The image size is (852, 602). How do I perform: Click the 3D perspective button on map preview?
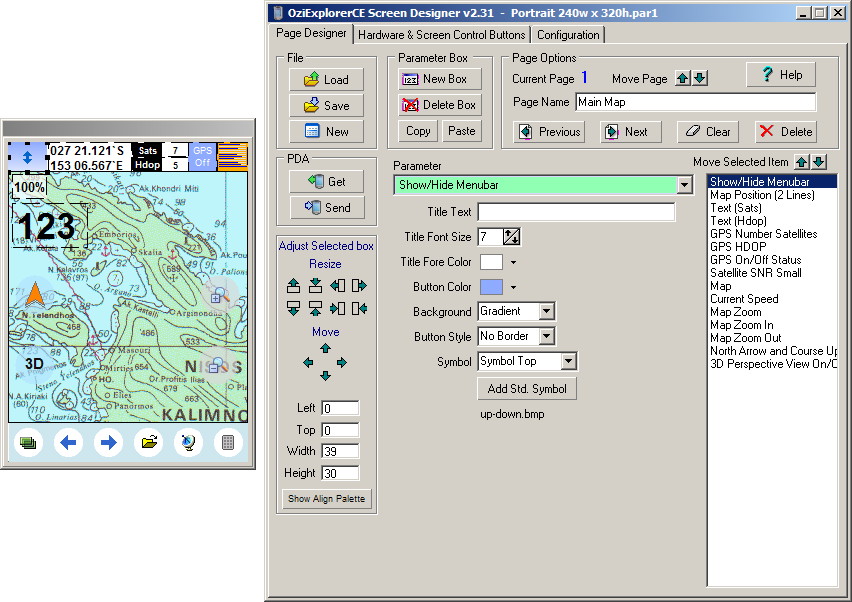34,364
